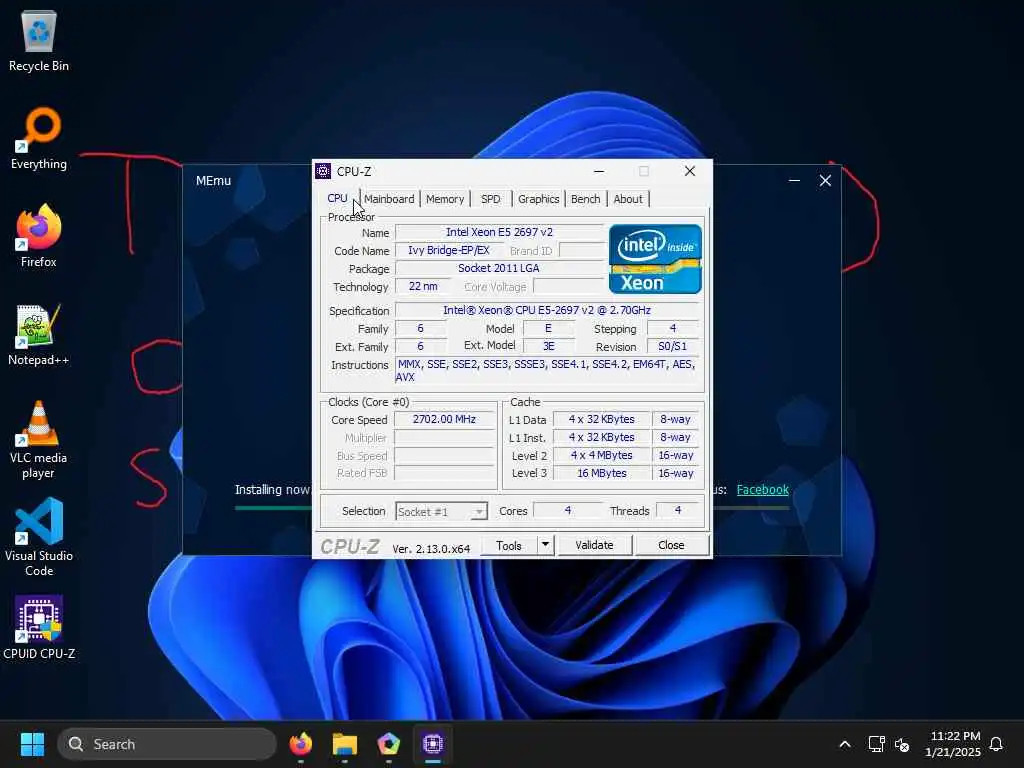This screenshot has width=1024, height=768.
Task: Click Firefox icon in the taskbar
Action: pyautogui.click(x=300, y=744)
